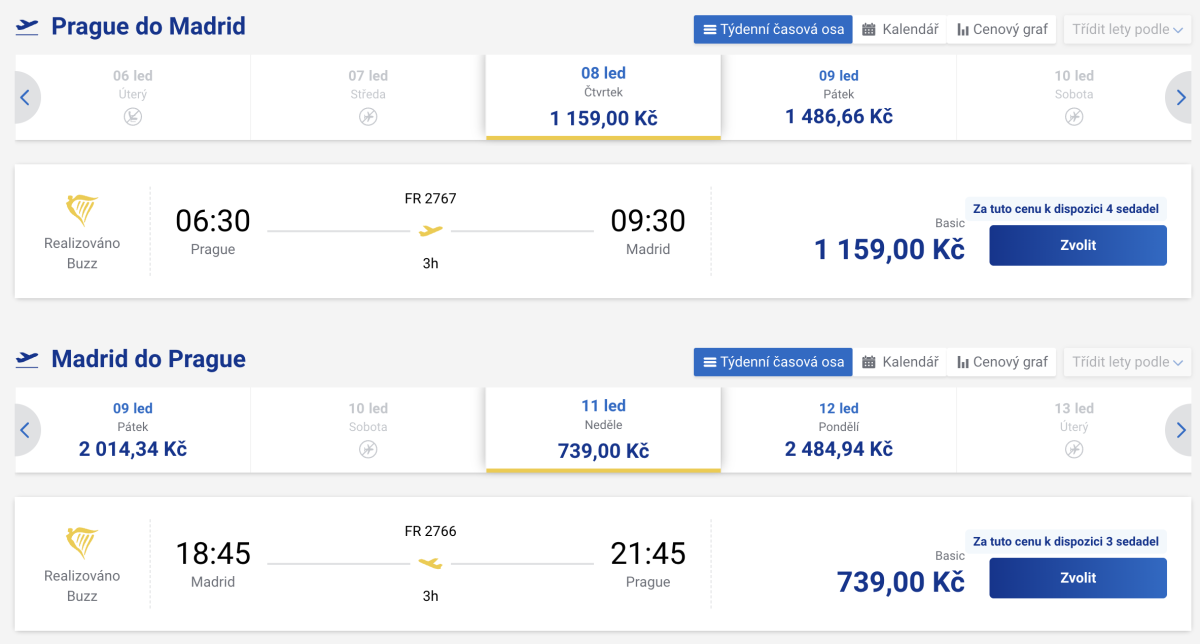The width and height of the screenshot is (1200, 644).
Task: Click the plane icon beside Madrid do Prague
Action: [x=28, y=360]
